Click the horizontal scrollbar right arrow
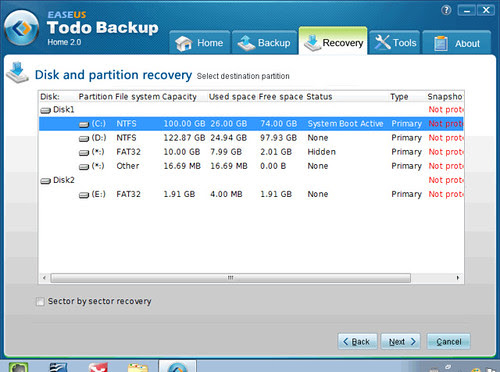The width and height of the screenshot is (500, 372). [458, 278]
